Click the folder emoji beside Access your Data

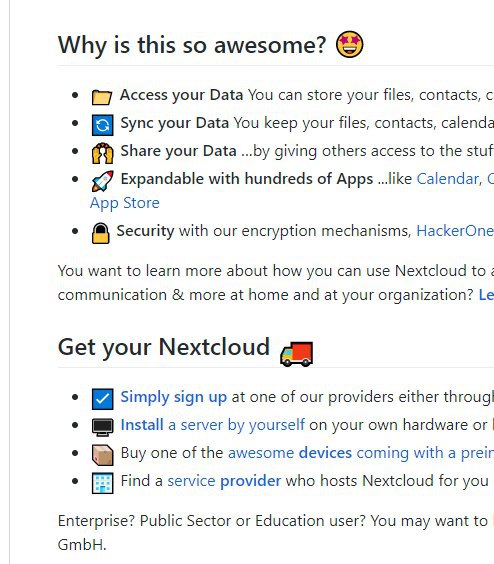tap(102, 96)
